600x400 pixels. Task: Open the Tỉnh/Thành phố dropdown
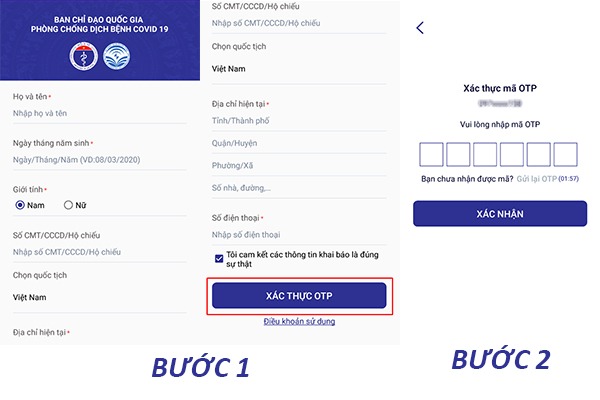point(299,121)
